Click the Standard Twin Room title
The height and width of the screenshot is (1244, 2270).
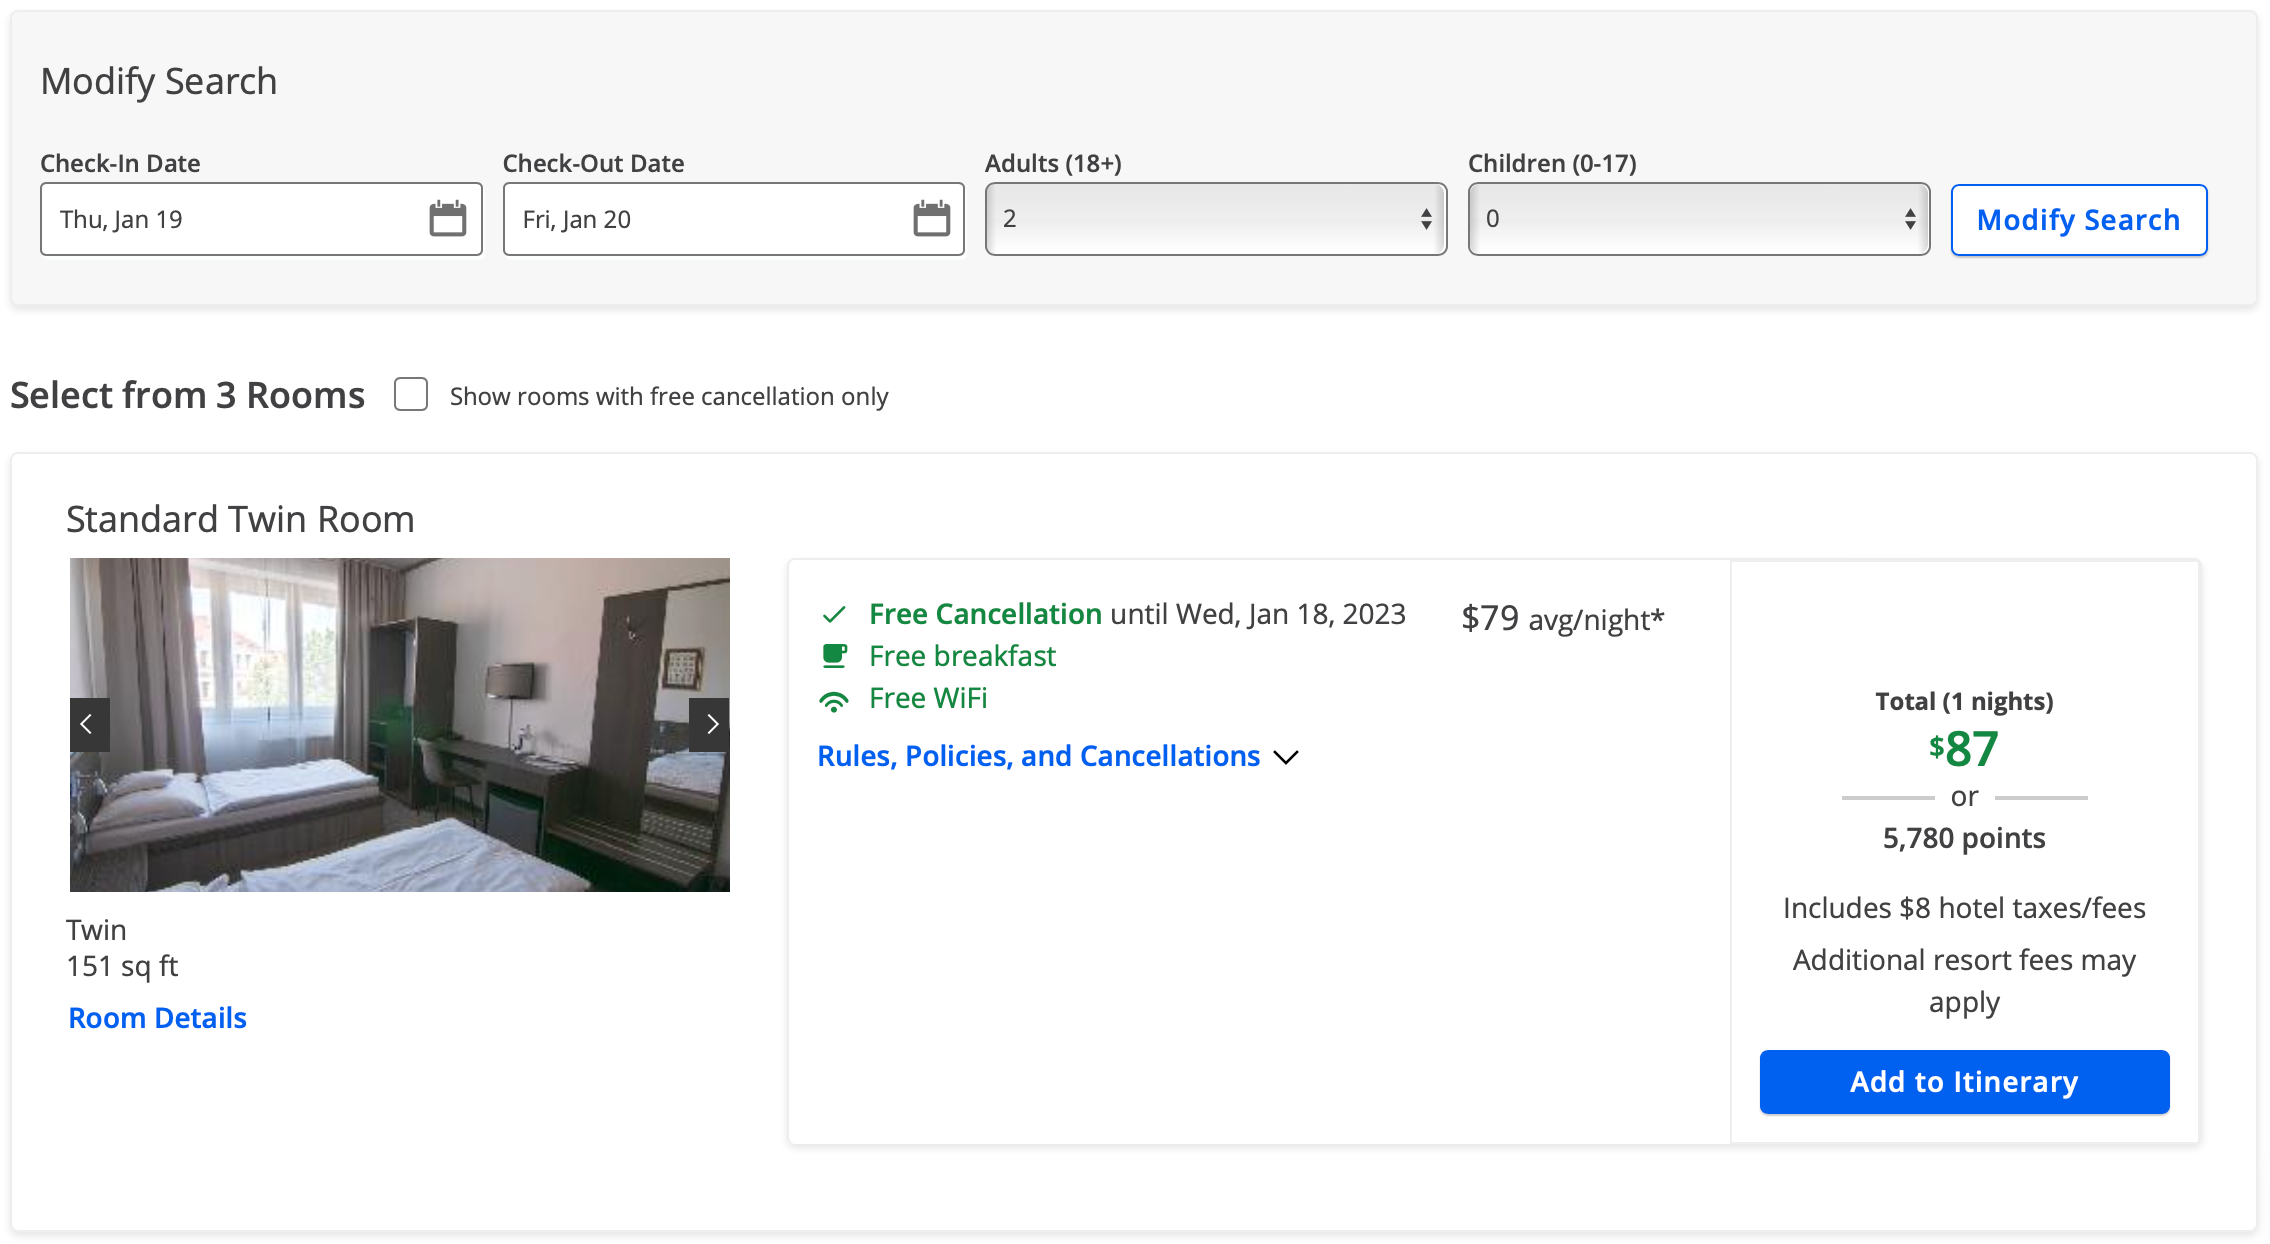240,519
